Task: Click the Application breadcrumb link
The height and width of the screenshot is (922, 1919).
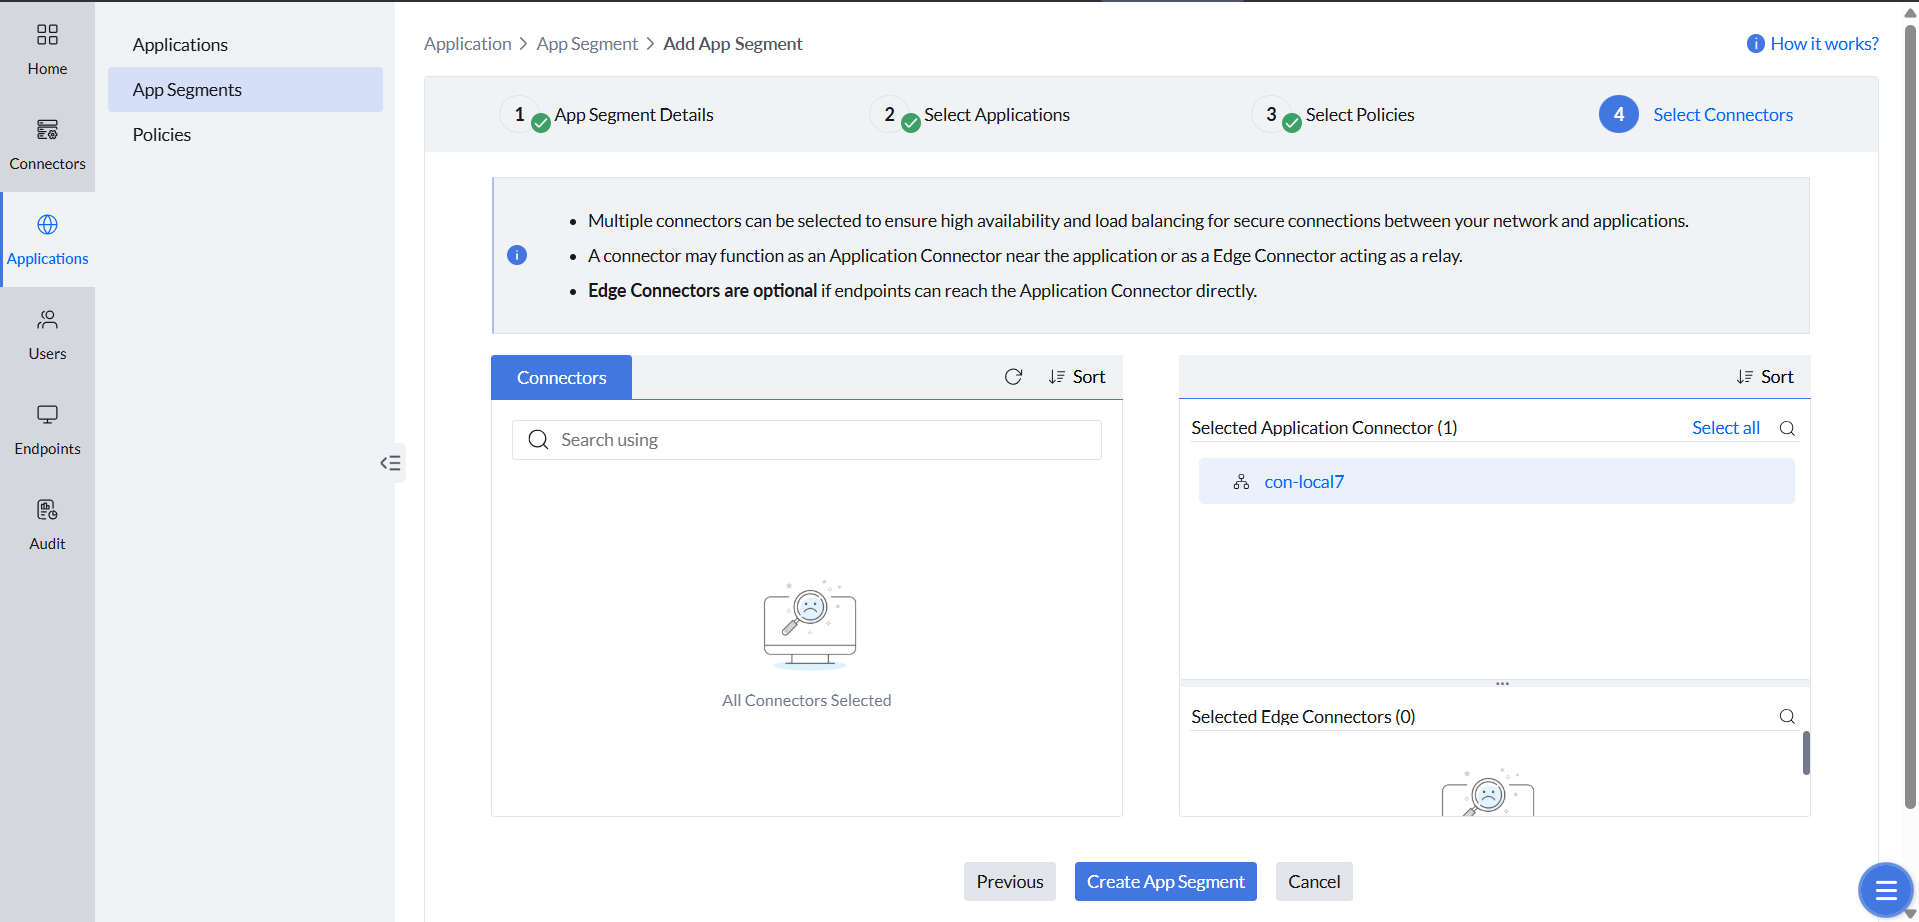Action: click(x=467, y=44)
